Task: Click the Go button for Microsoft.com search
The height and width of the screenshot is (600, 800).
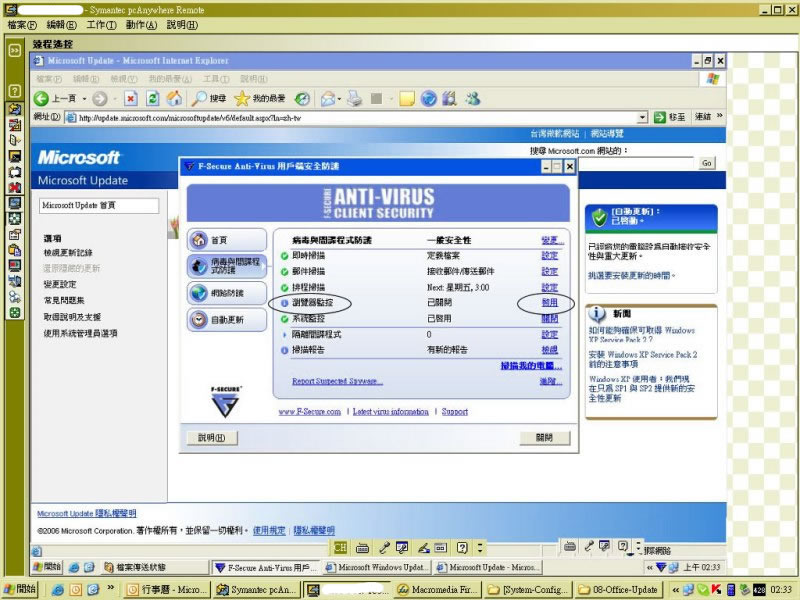Action: 707,163
